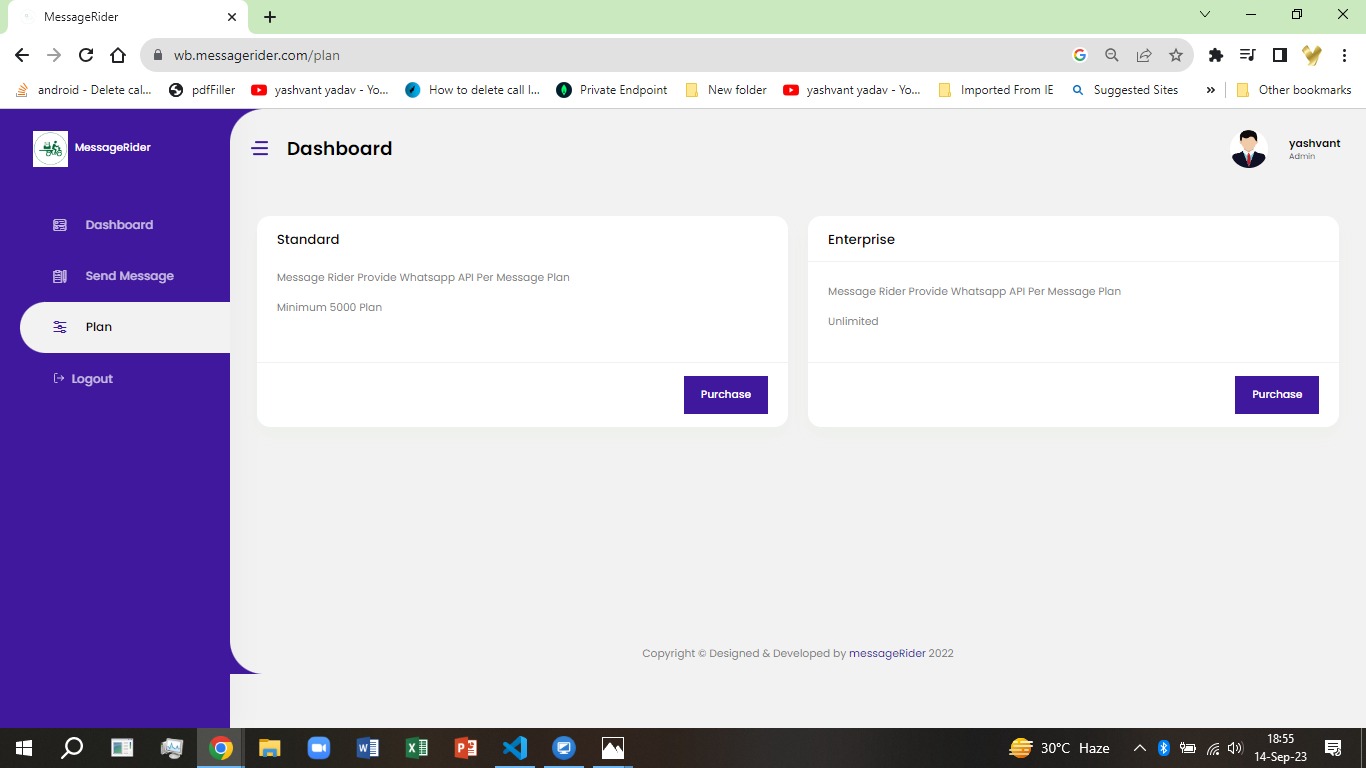
Task: Open Word from the taskbar
Action: point(368,748)
